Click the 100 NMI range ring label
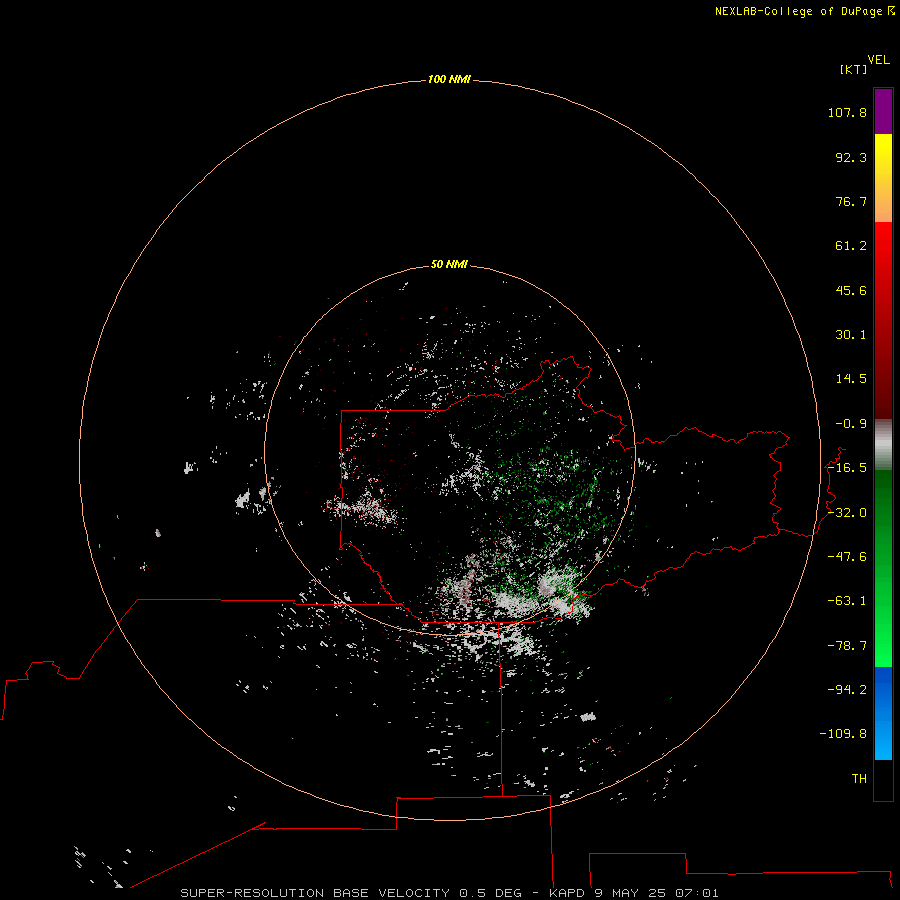This screenshot has width=900, height=900. 449,79
